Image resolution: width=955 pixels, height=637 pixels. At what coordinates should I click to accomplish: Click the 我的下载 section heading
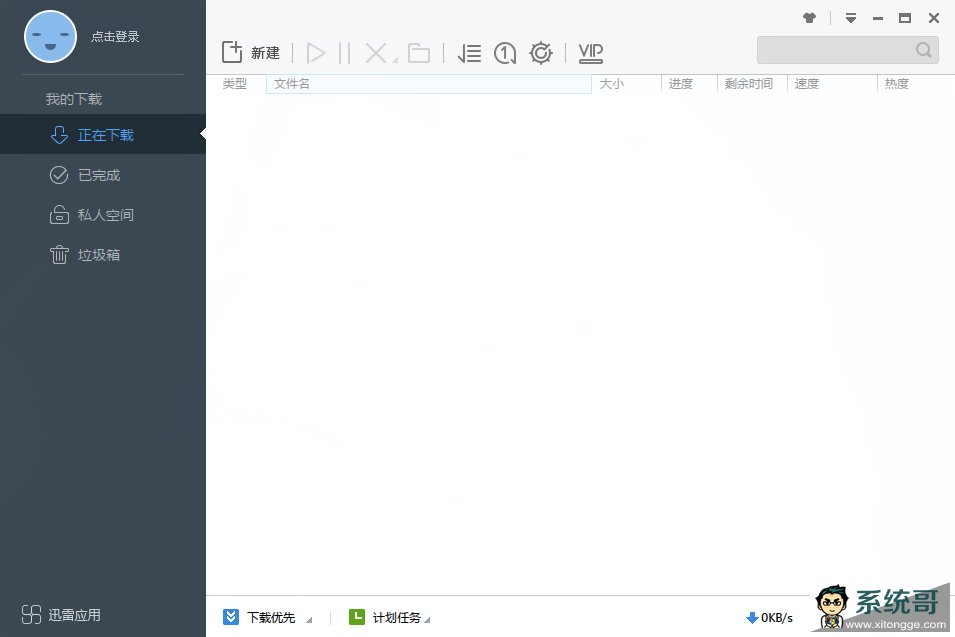74,99
